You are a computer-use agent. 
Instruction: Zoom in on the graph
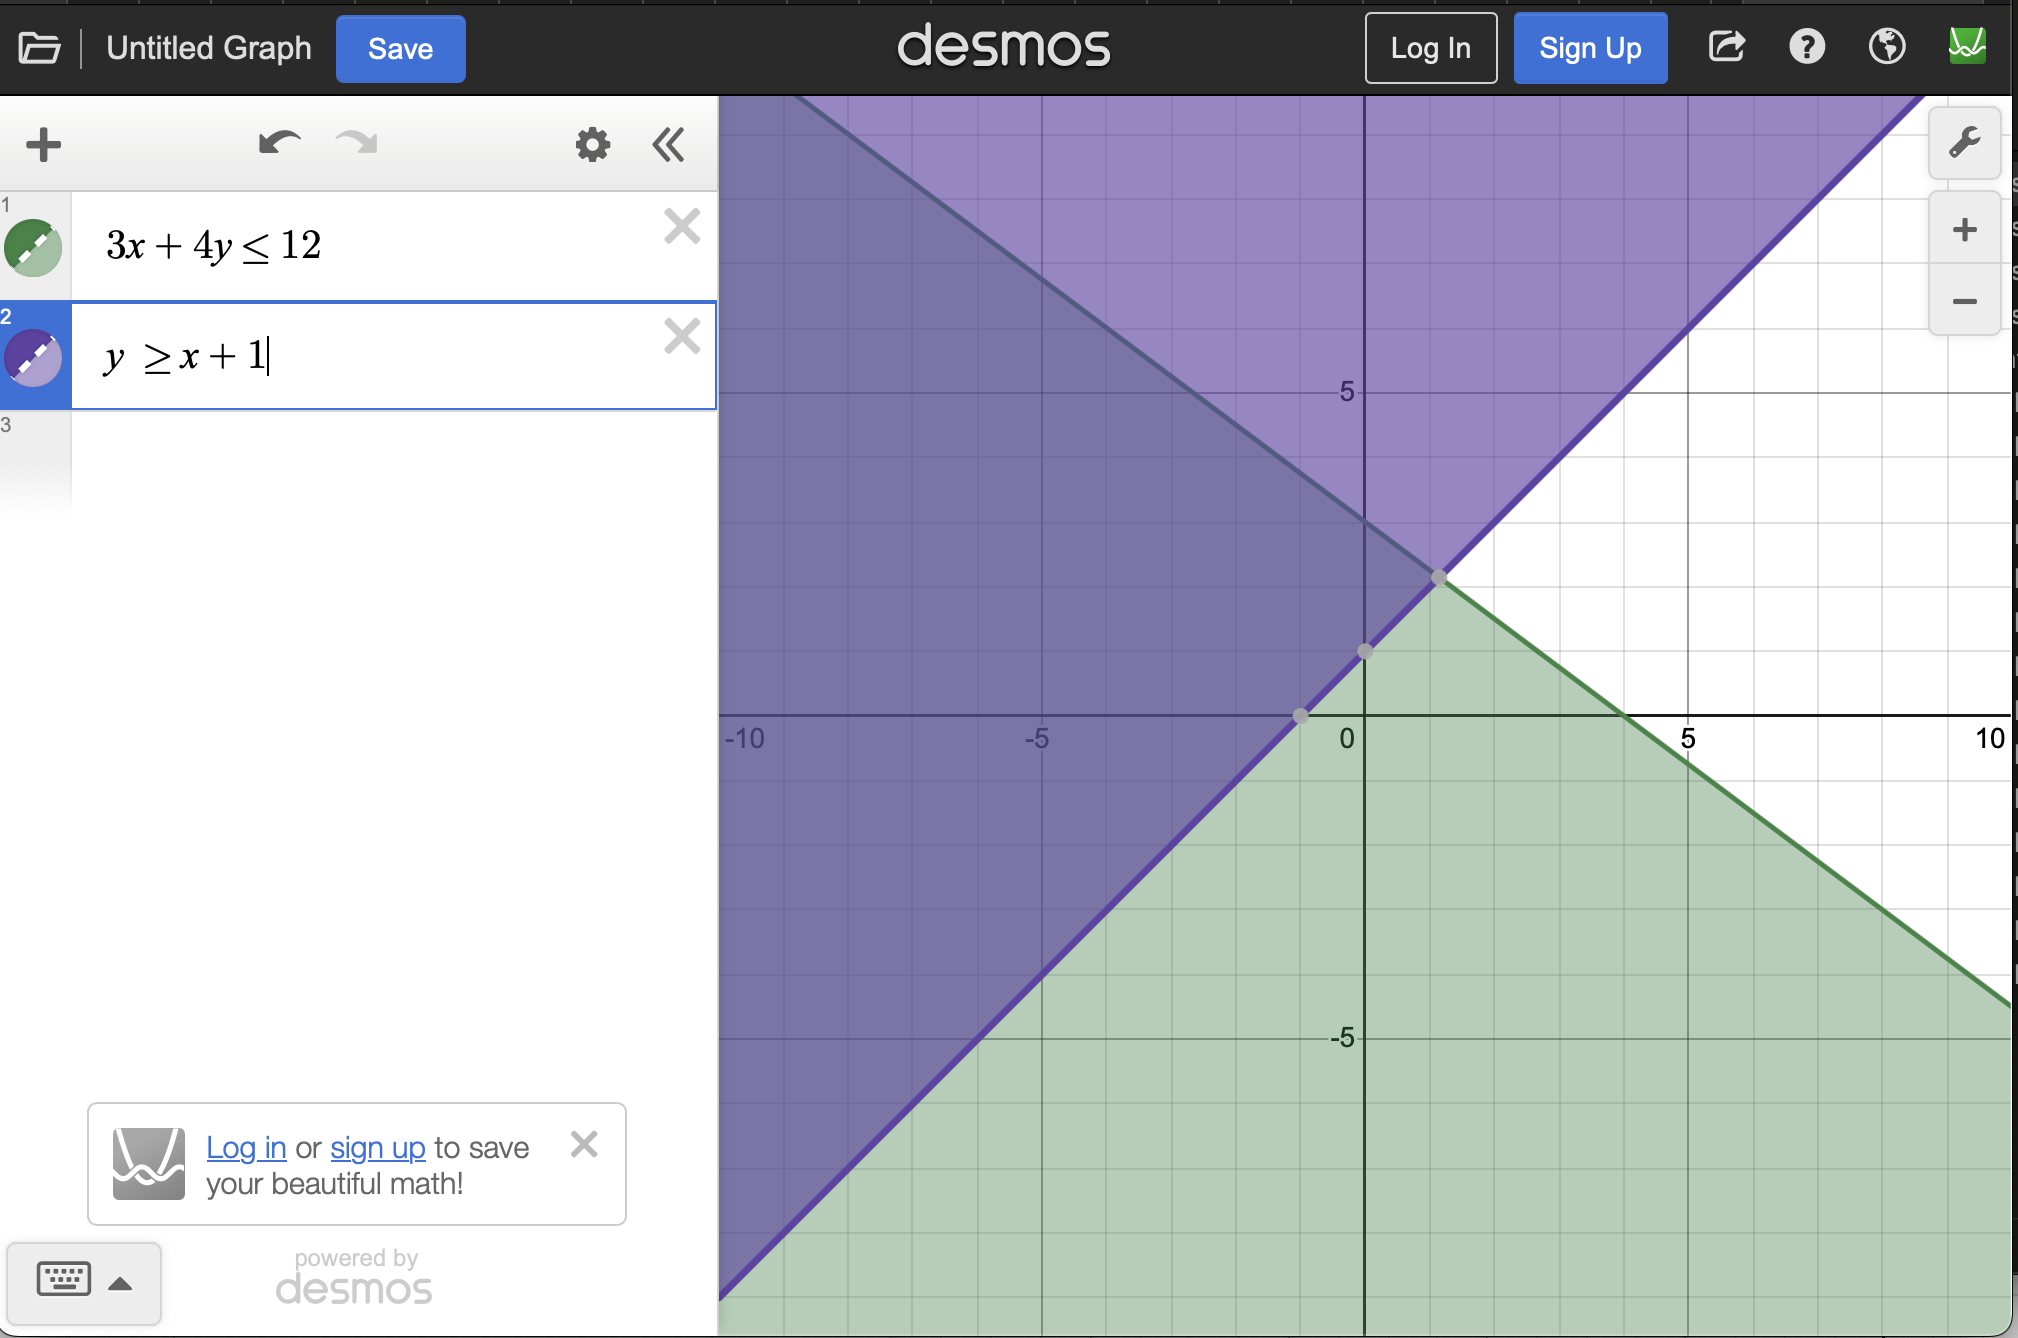pyautogui.click(x=1964, y=230)
